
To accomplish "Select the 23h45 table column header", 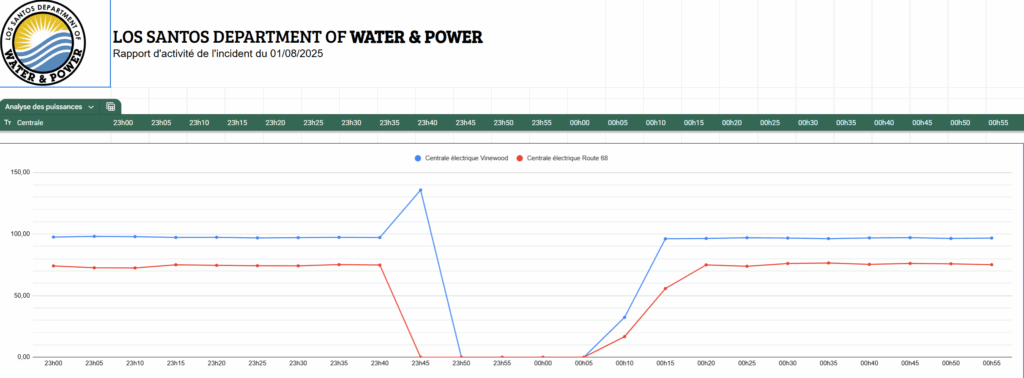I will pos(465,123).
